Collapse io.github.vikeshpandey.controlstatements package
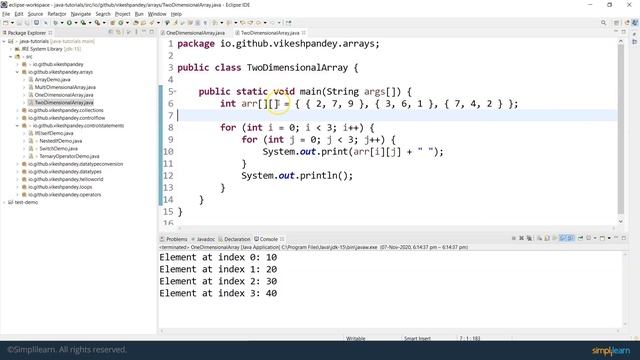The height and width of the screenshot is (360, 640). (18, 126)
